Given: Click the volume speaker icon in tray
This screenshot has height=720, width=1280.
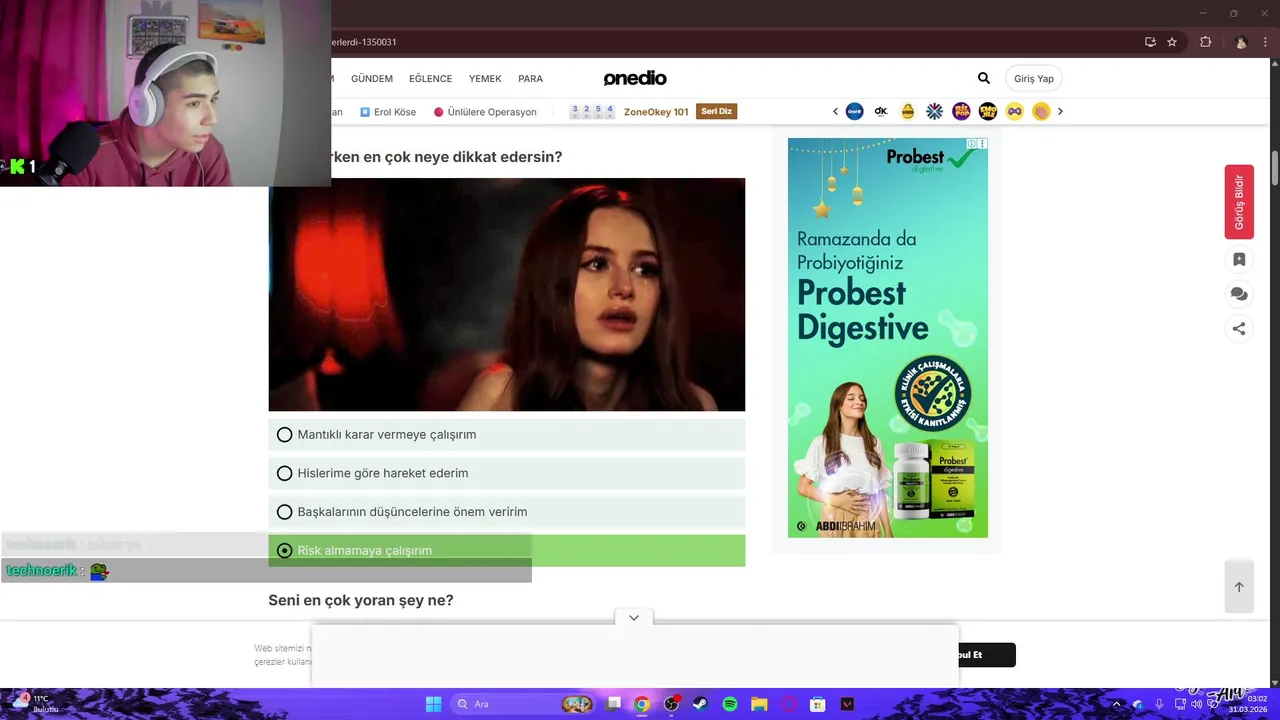Looking at the screenshot, I should click(1196, 704).
